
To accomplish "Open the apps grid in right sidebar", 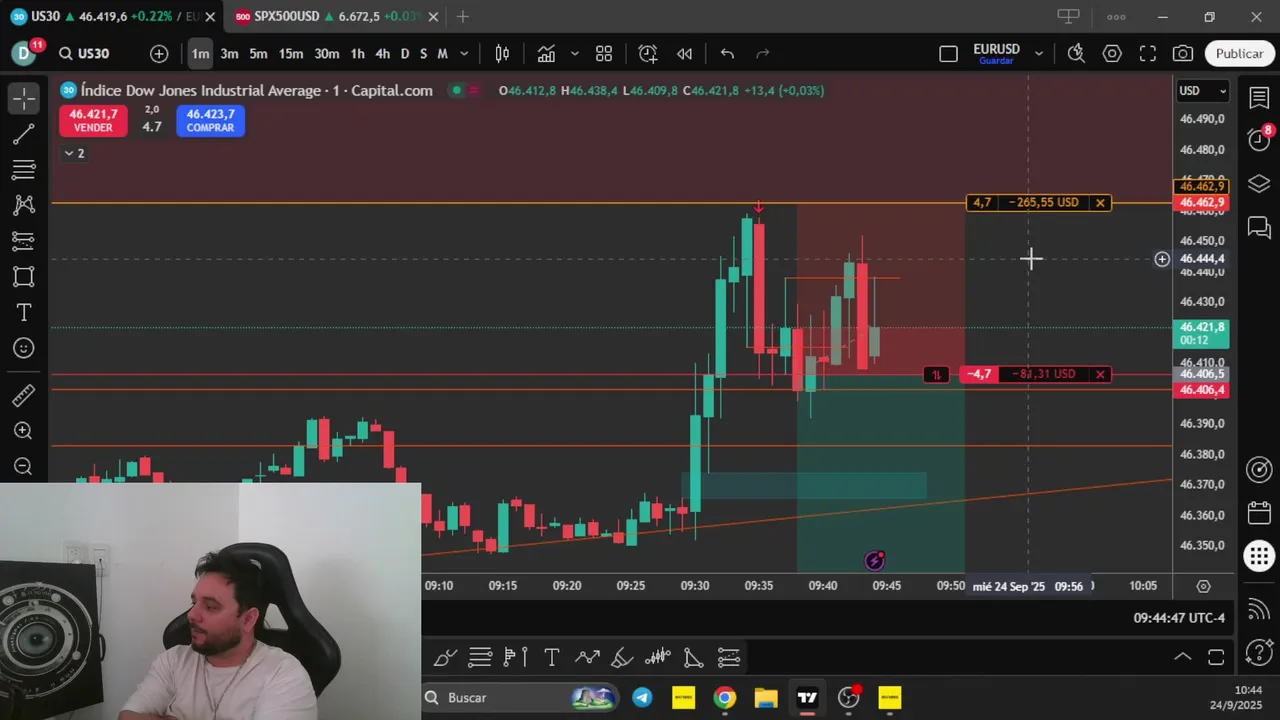I will pos(1259,556).
